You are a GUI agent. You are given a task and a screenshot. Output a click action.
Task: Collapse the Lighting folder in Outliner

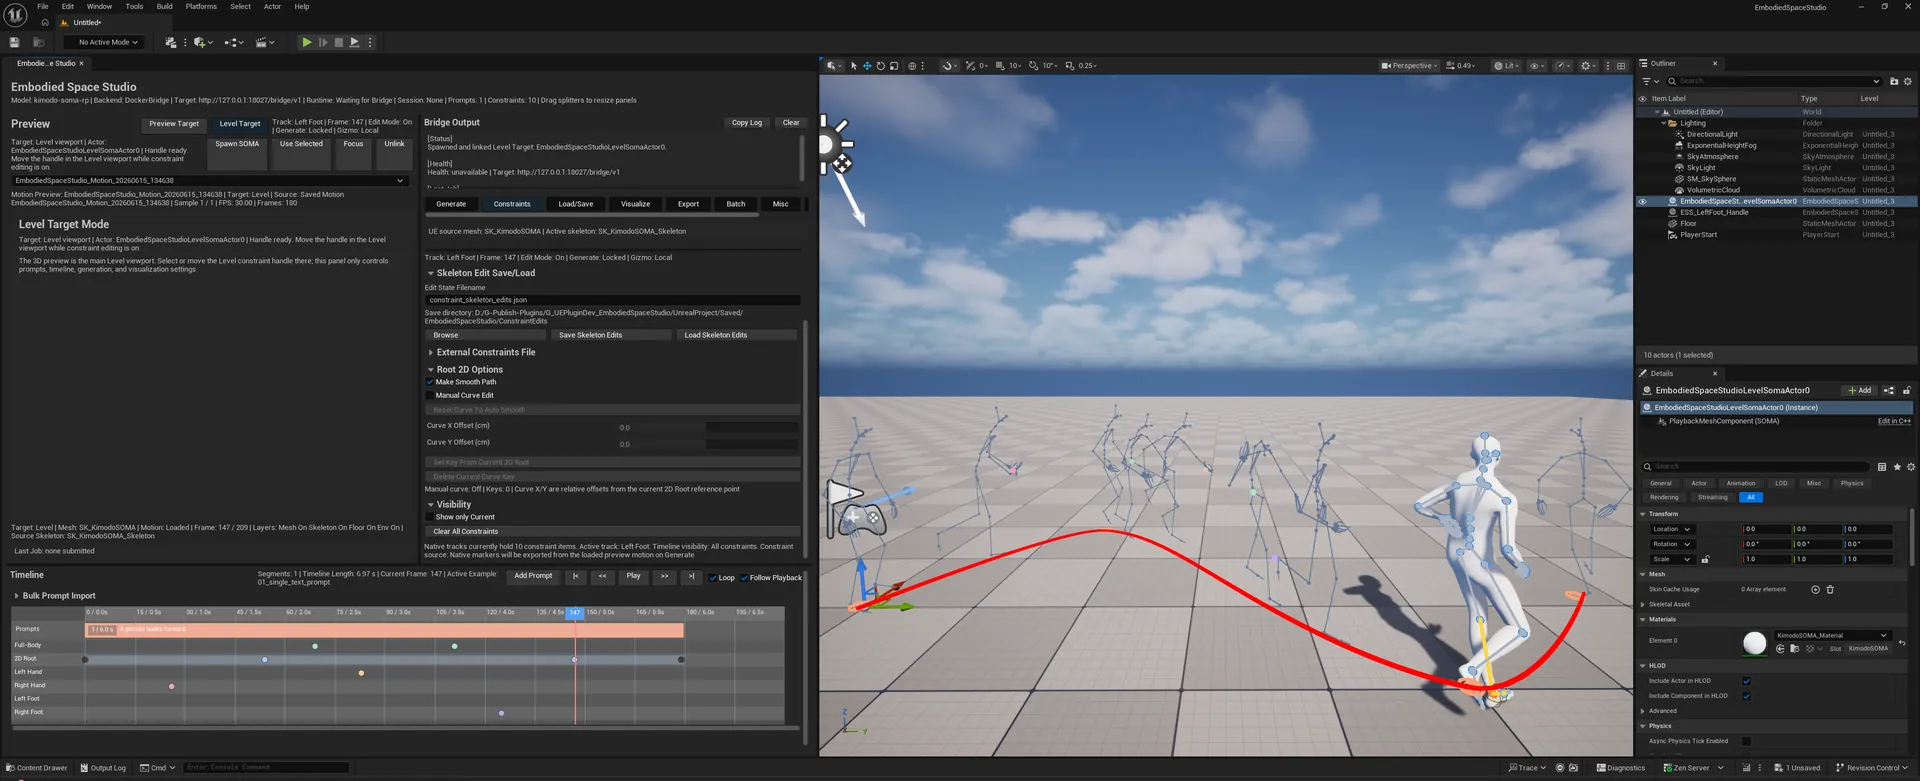coord(1664,123)
